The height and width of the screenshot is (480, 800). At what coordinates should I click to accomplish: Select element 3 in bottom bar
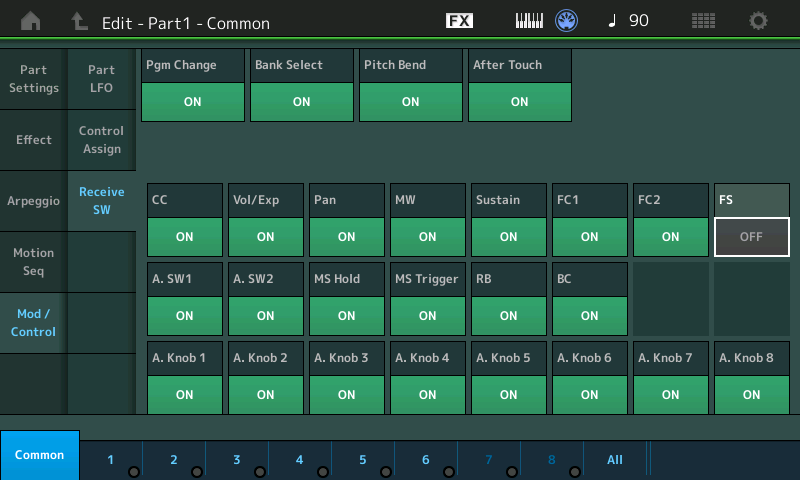tap(237, 460)
